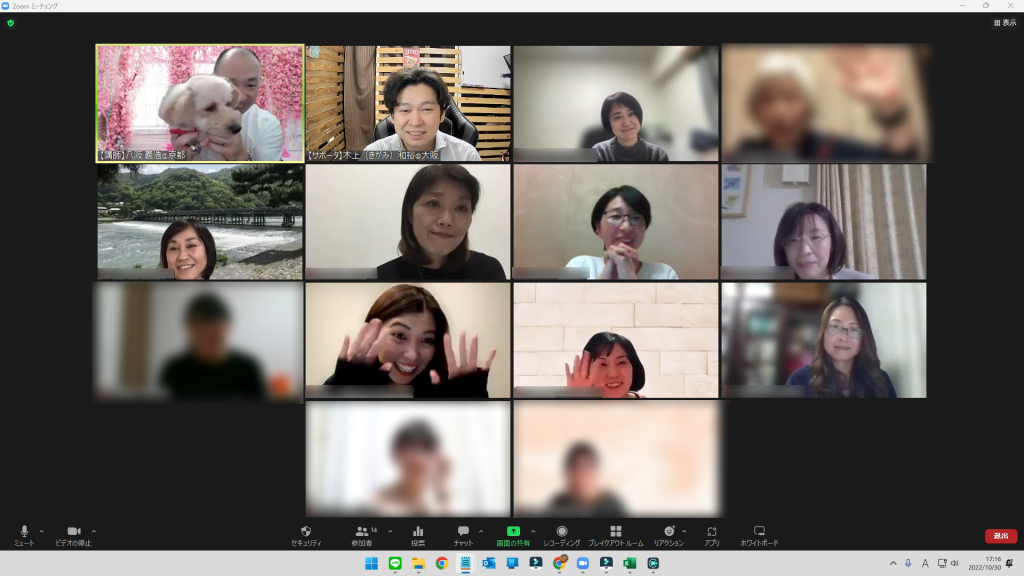Expand audio options arrow beside Mute
This screenshot has width=1024, height=576.
tap(41, 531)
